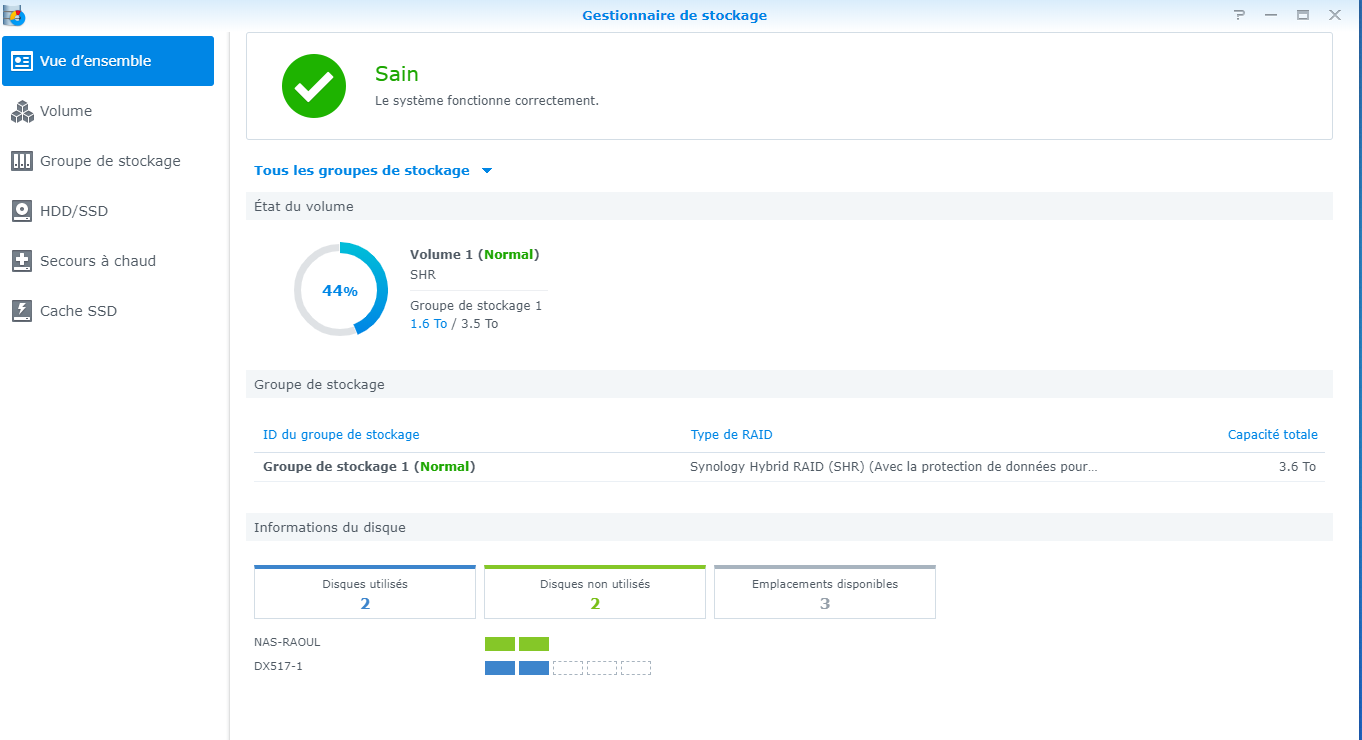Open the Vue d'ensemble tab
Image resolution: width=1362 pixels, height=740 pixels.
[108, 61]
